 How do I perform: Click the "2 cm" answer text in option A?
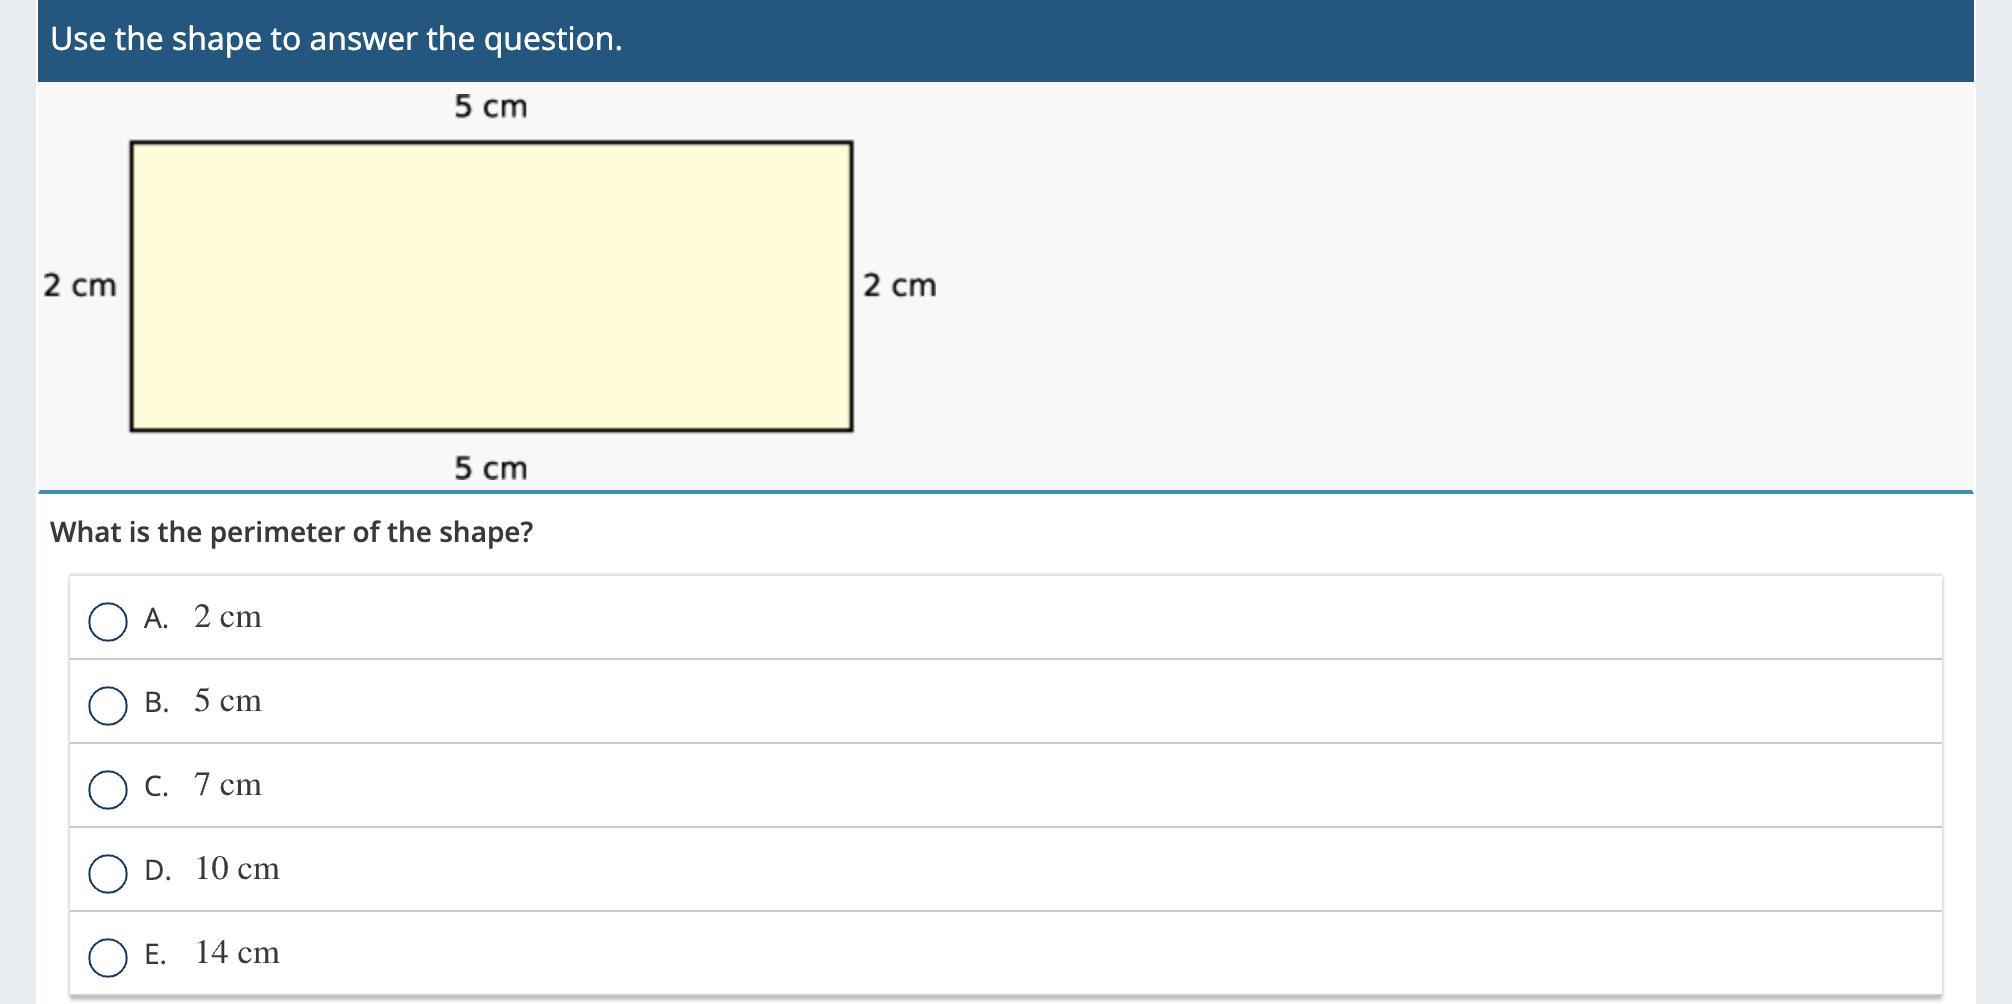[x=228, y=617]
